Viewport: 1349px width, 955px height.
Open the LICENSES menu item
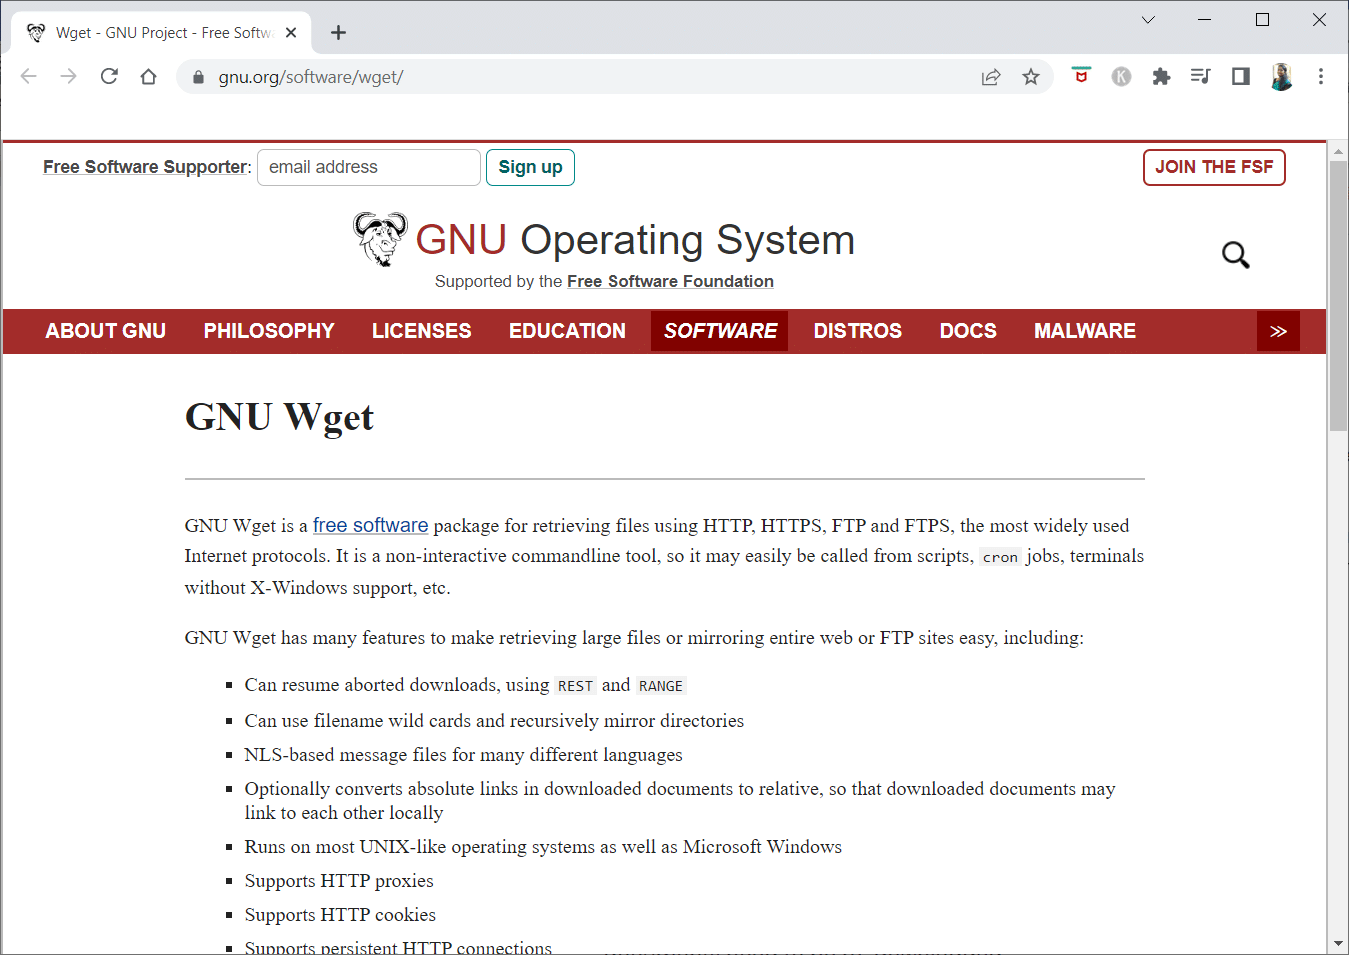point(422,331)
